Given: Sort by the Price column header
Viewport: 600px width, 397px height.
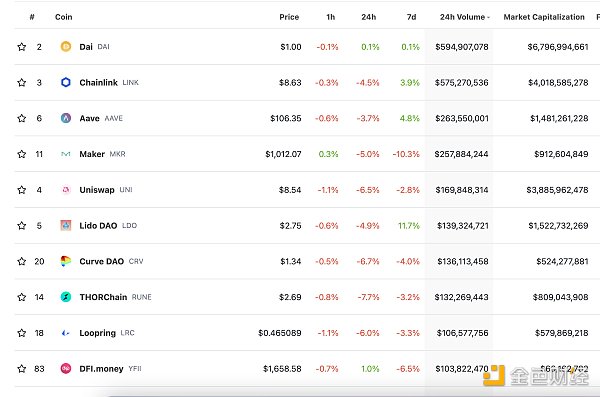Looking at the screenshot, I should pos(289,17).
